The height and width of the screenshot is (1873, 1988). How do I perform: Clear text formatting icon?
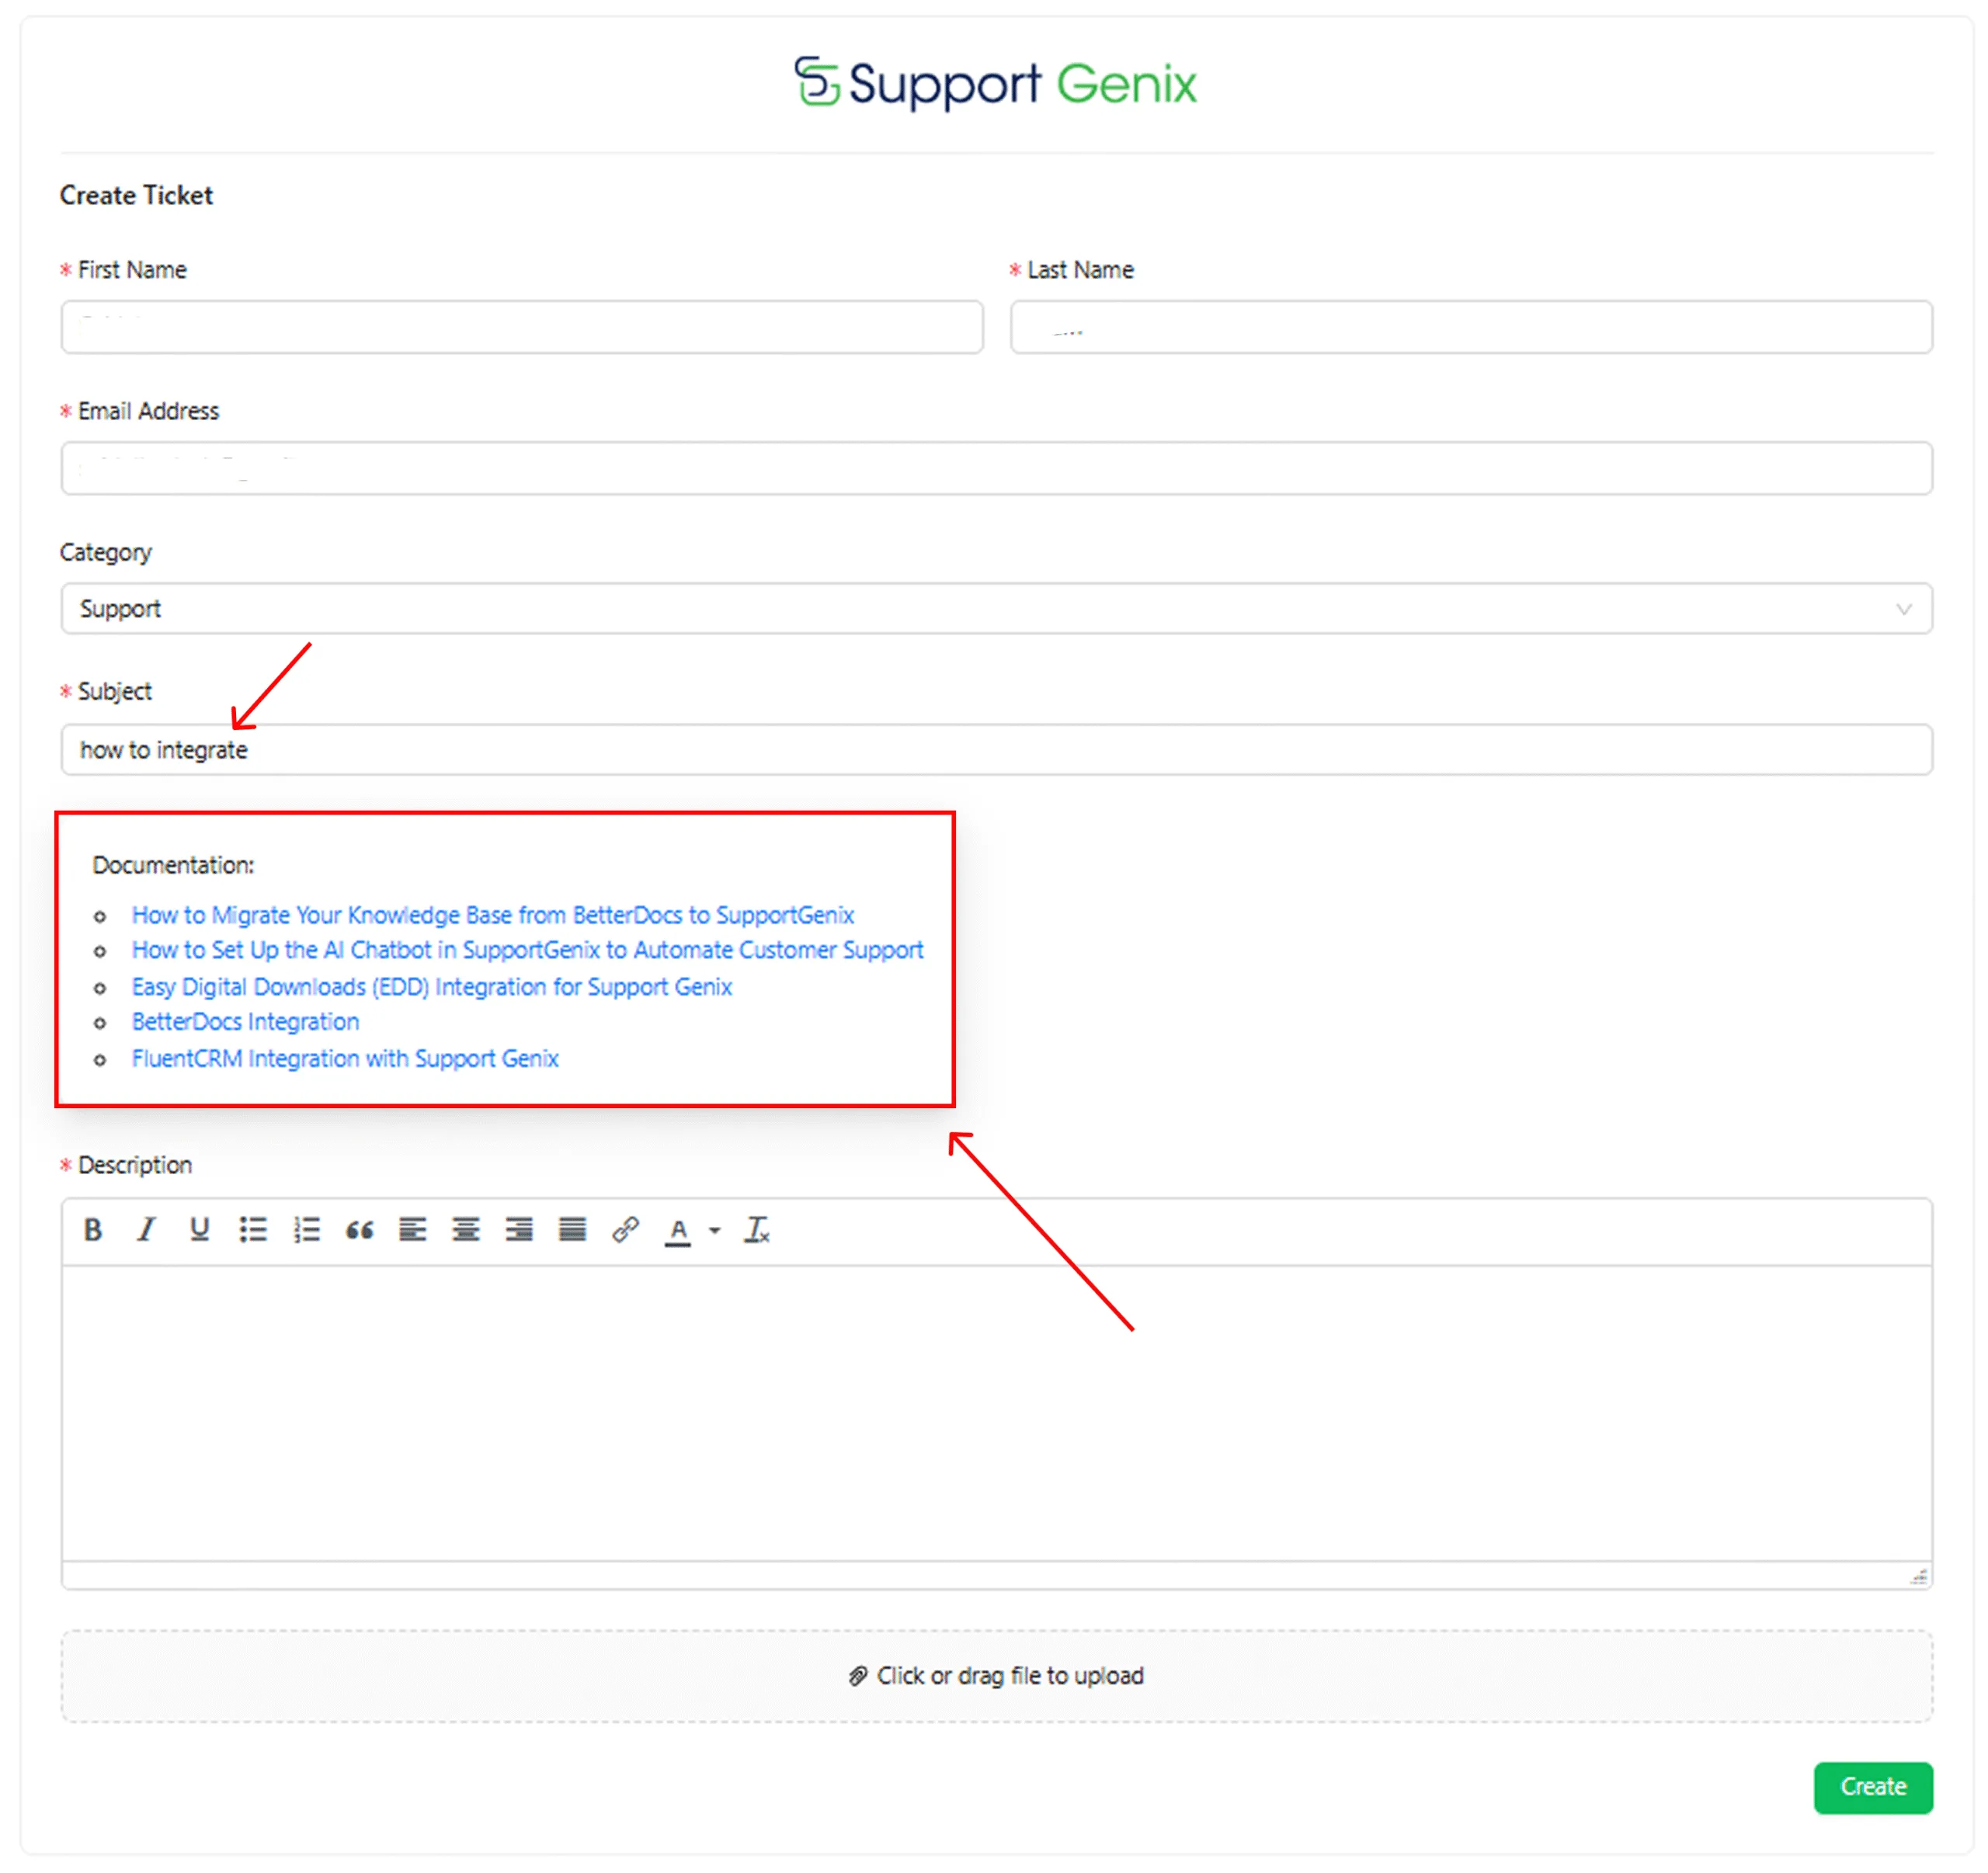(x=757, y=1229)
